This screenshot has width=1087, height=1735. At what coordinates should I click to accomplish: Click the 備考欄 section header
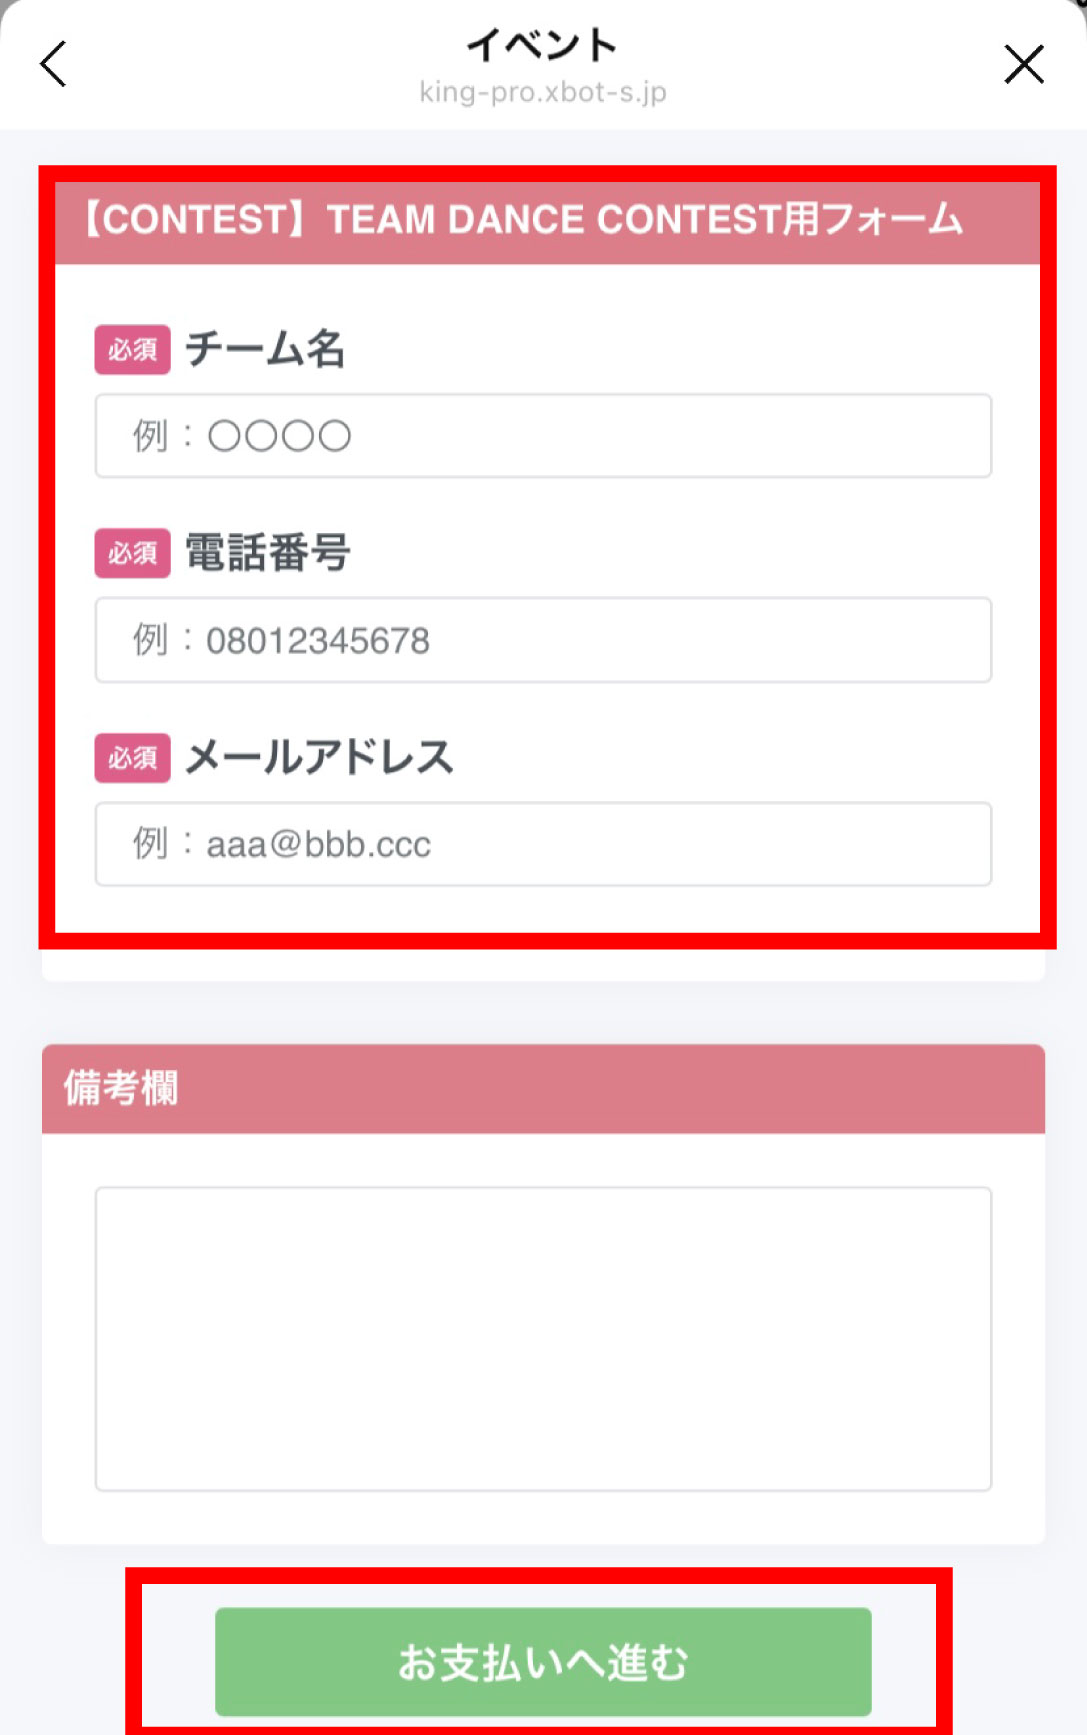[543, 1089]
